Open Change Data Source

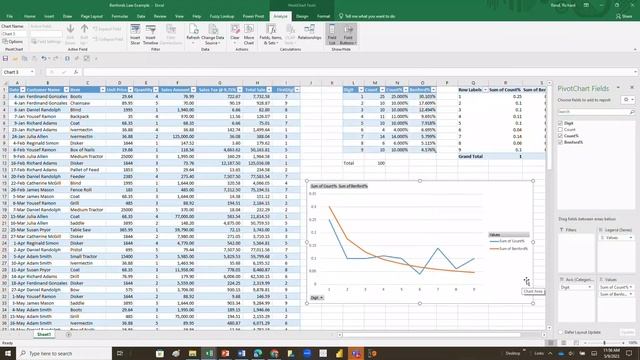pos(213,34)
